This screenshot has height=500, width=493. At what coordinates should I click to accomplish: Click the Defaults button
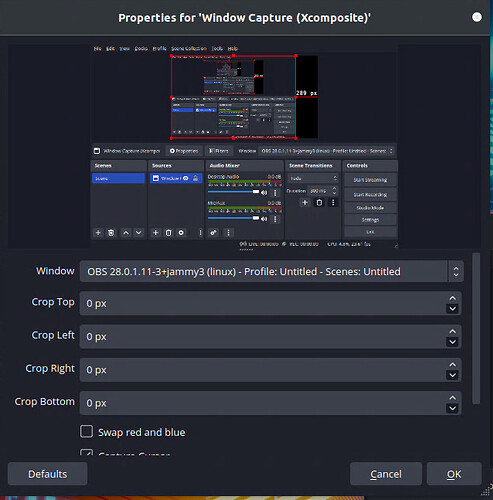48,474
